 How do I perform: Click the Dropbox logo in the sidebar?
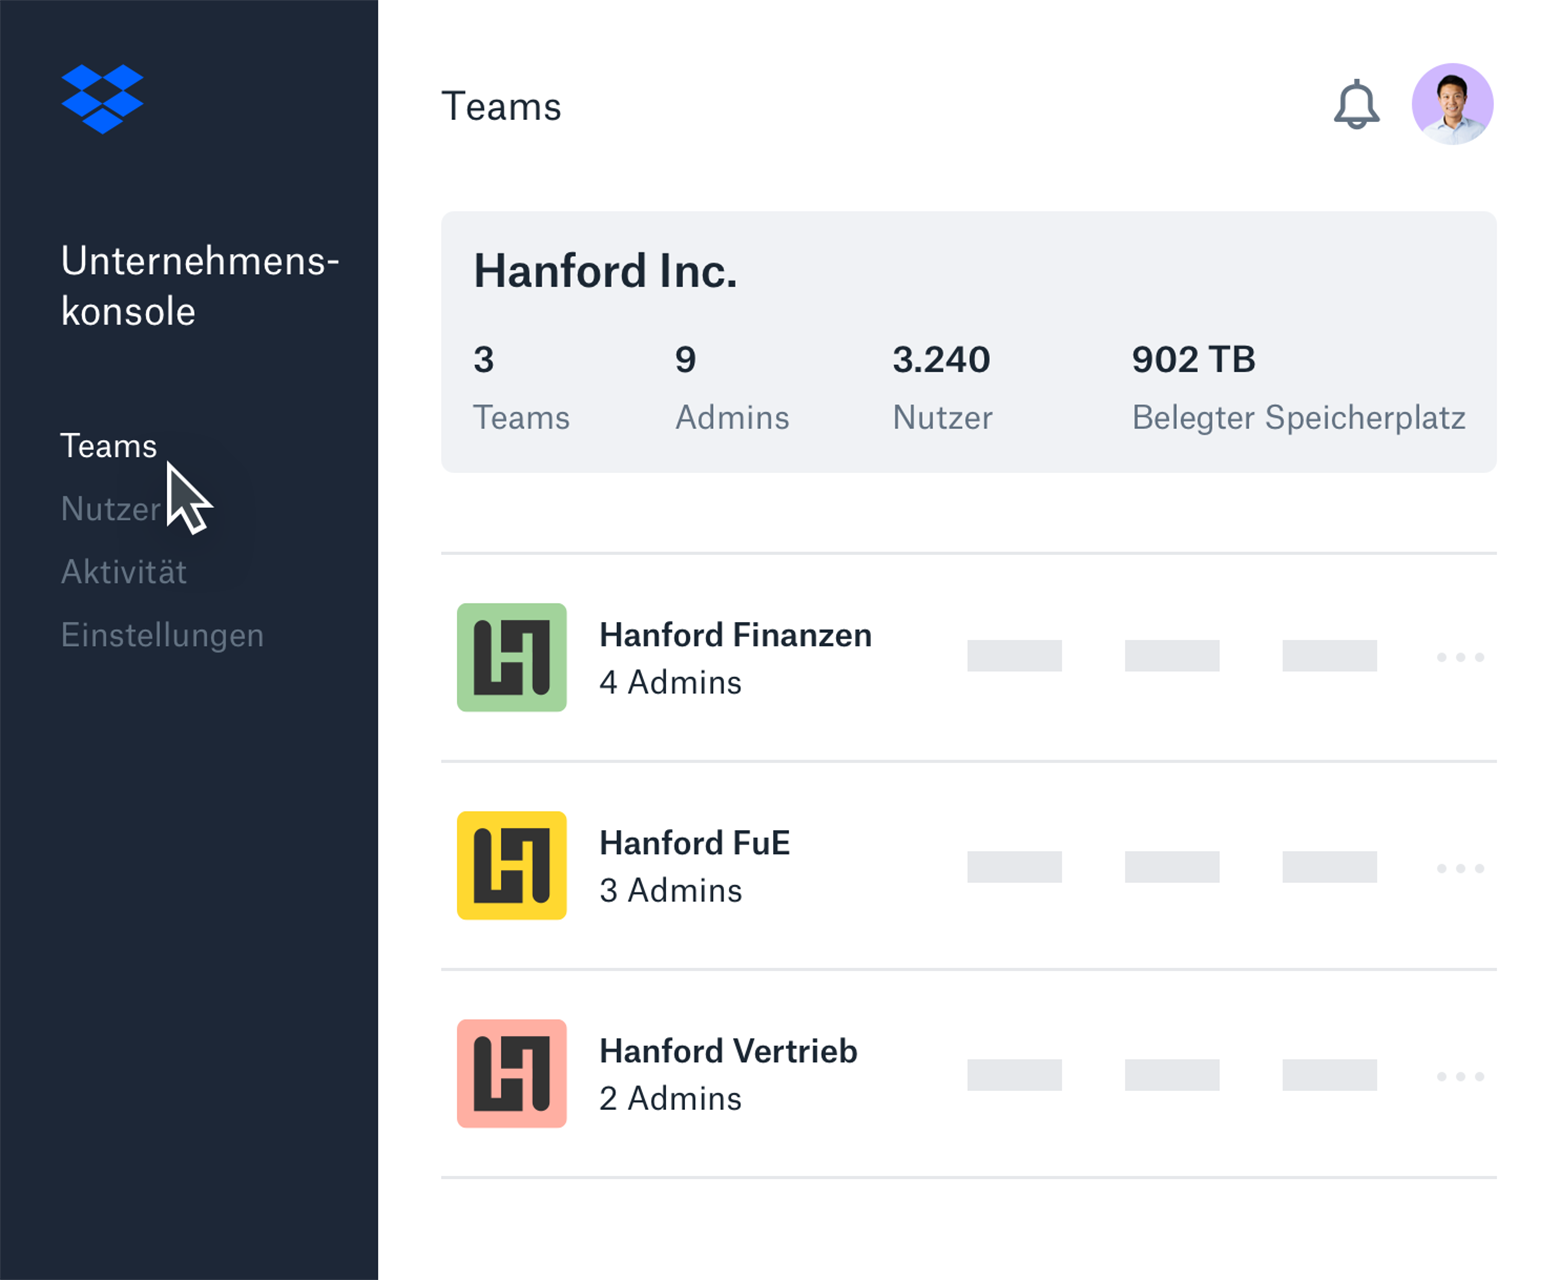[x=102, y=98]
